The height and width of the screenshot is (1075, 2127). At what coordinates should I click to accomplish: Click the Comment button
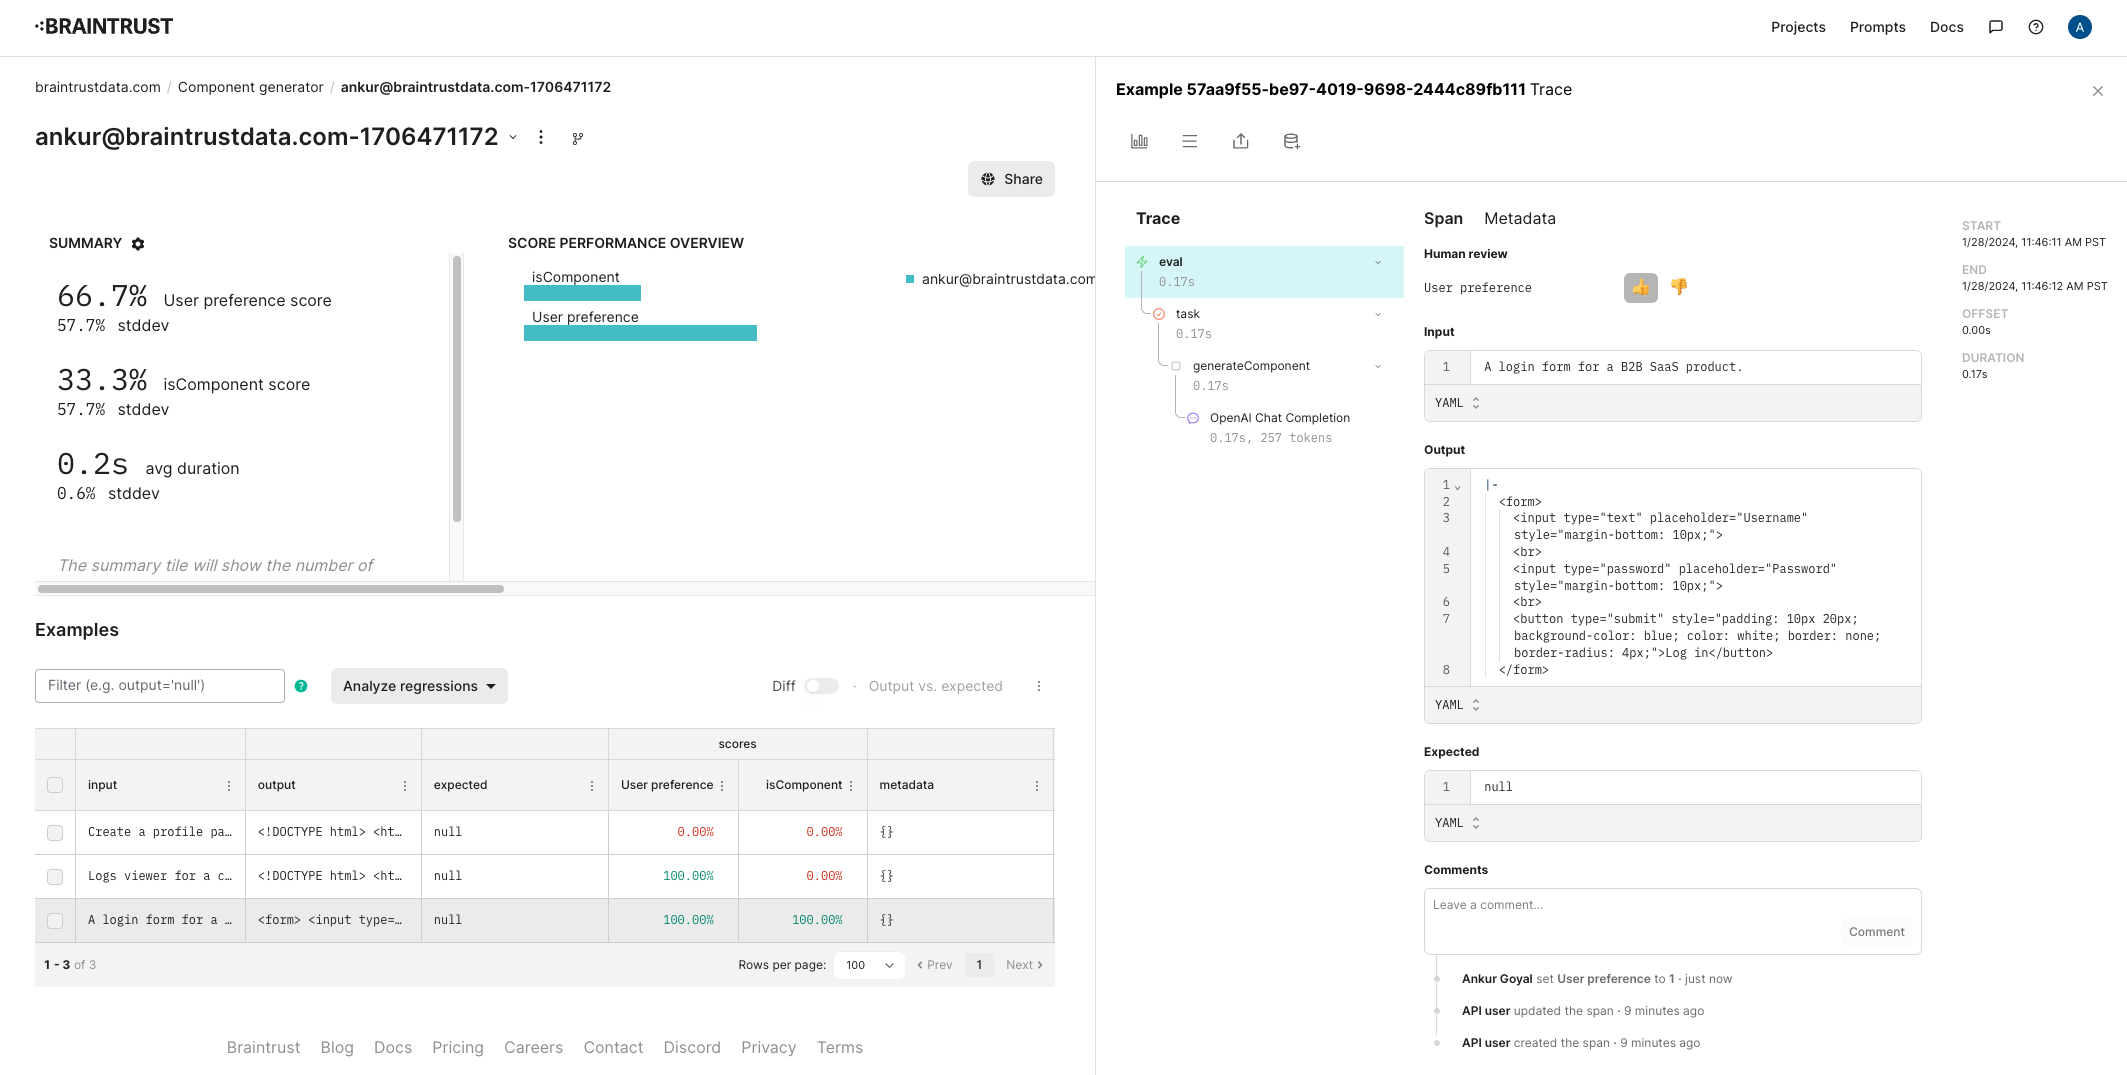click(x=1876, y=932)
